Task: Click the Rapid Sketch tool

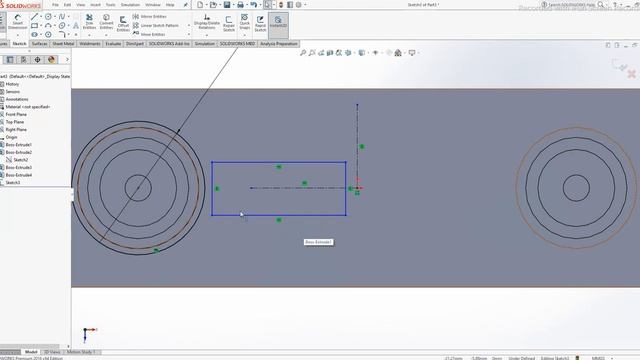Action: pyautogui.click(x=260, y=24)
